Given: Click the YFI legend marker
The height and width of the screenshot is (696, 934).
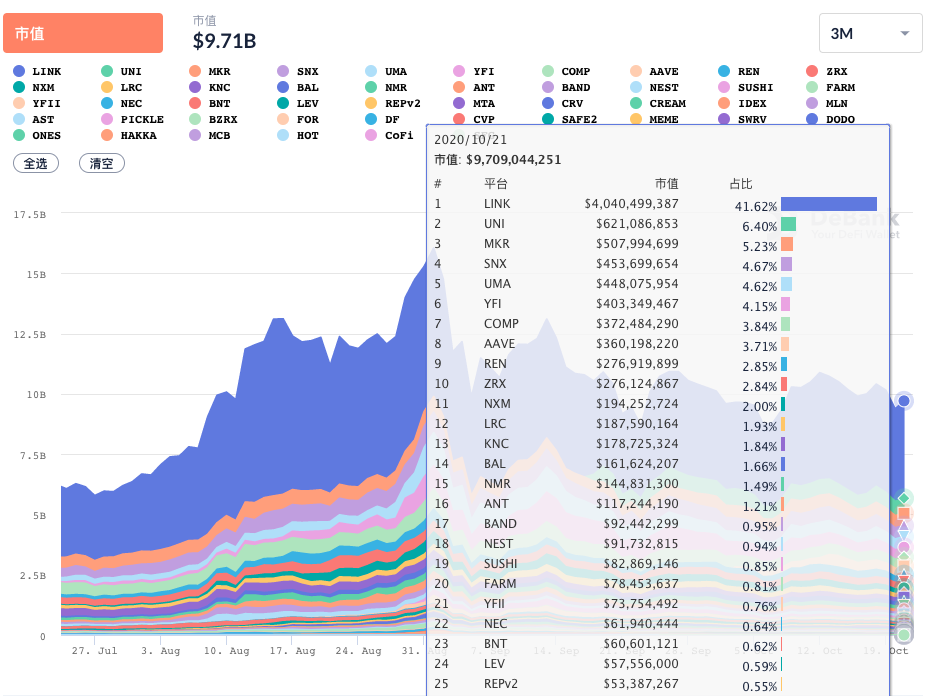Looking at the screenshot, I should click(460, 72).
